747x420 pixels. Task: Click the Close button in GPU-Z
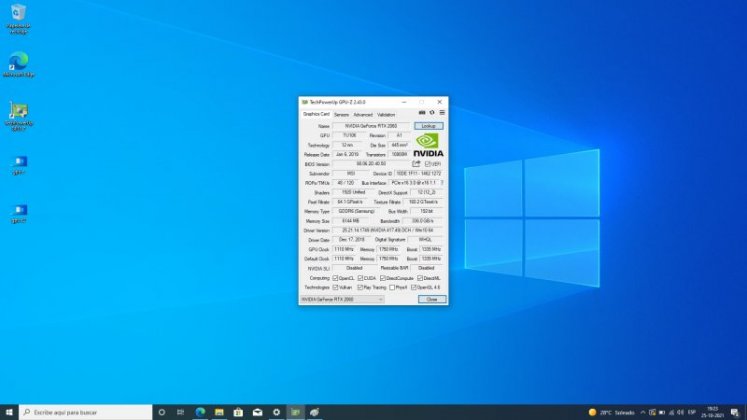[432, 300]
